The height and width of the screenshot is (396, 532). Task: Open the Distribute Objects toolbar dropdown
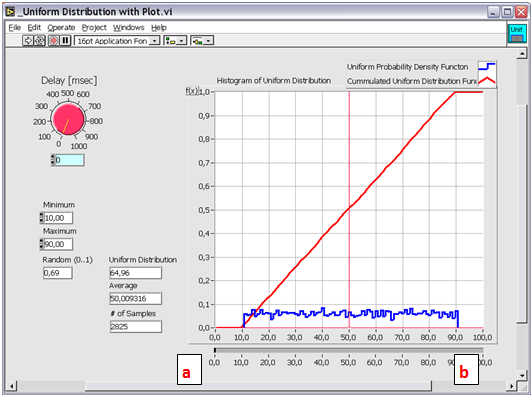pyautogui.click(x=202, y=41)
